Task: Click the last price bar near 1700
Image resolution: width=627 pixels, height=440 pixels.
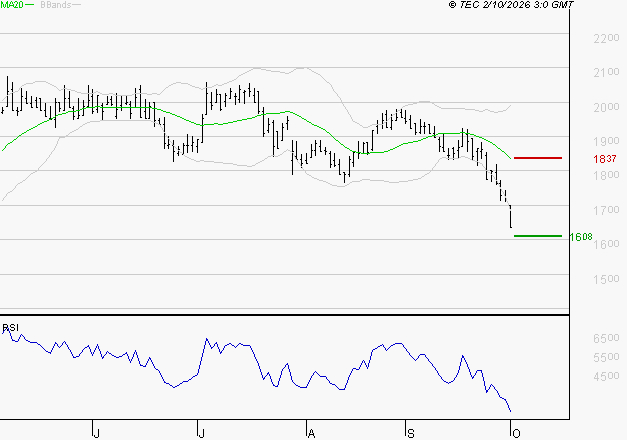Action: (511, 217)
